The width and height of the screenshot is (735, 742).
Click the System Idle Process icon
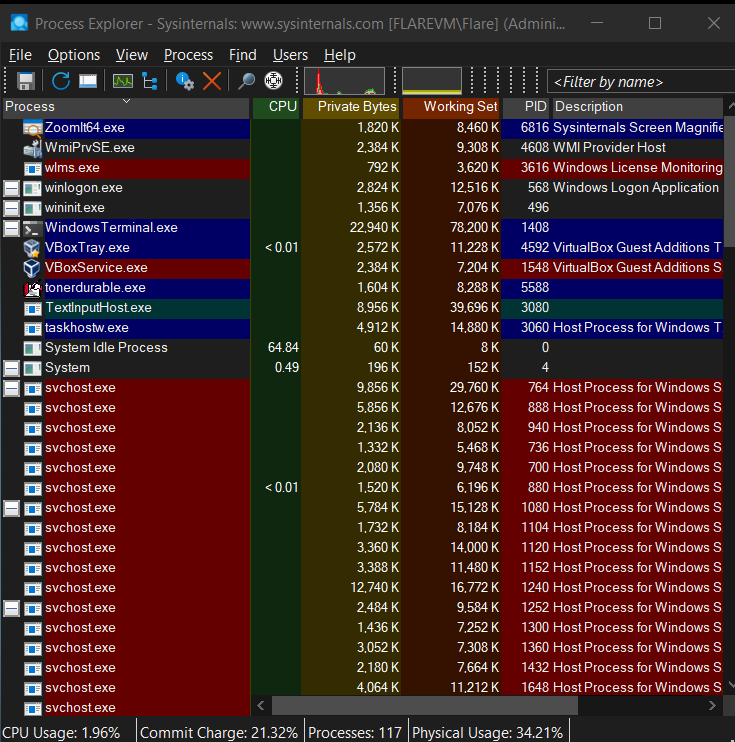pos(33,348)
